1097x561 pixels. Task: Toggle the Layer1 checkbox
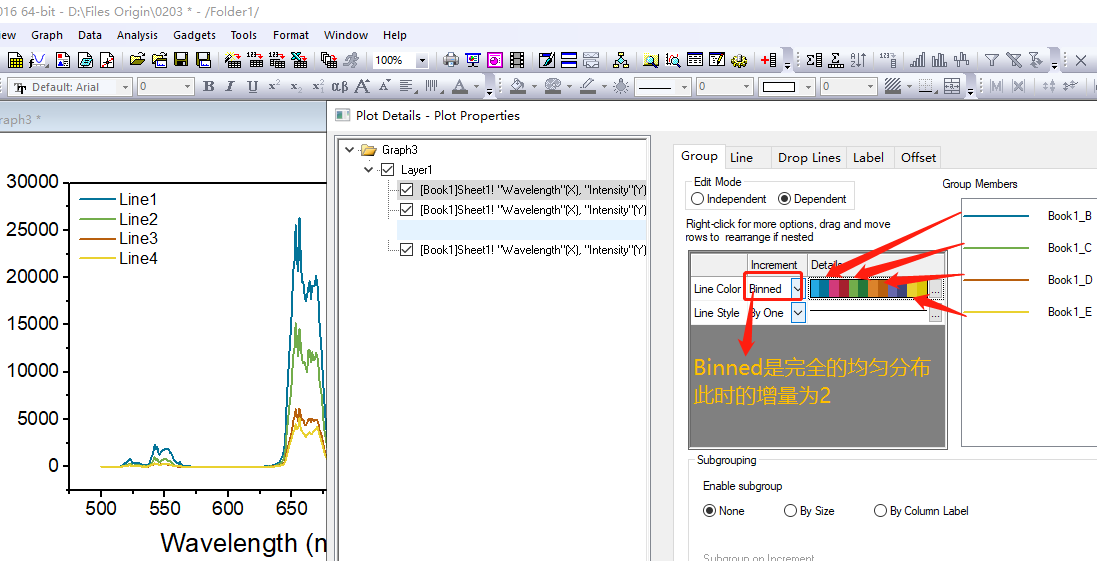388,169
